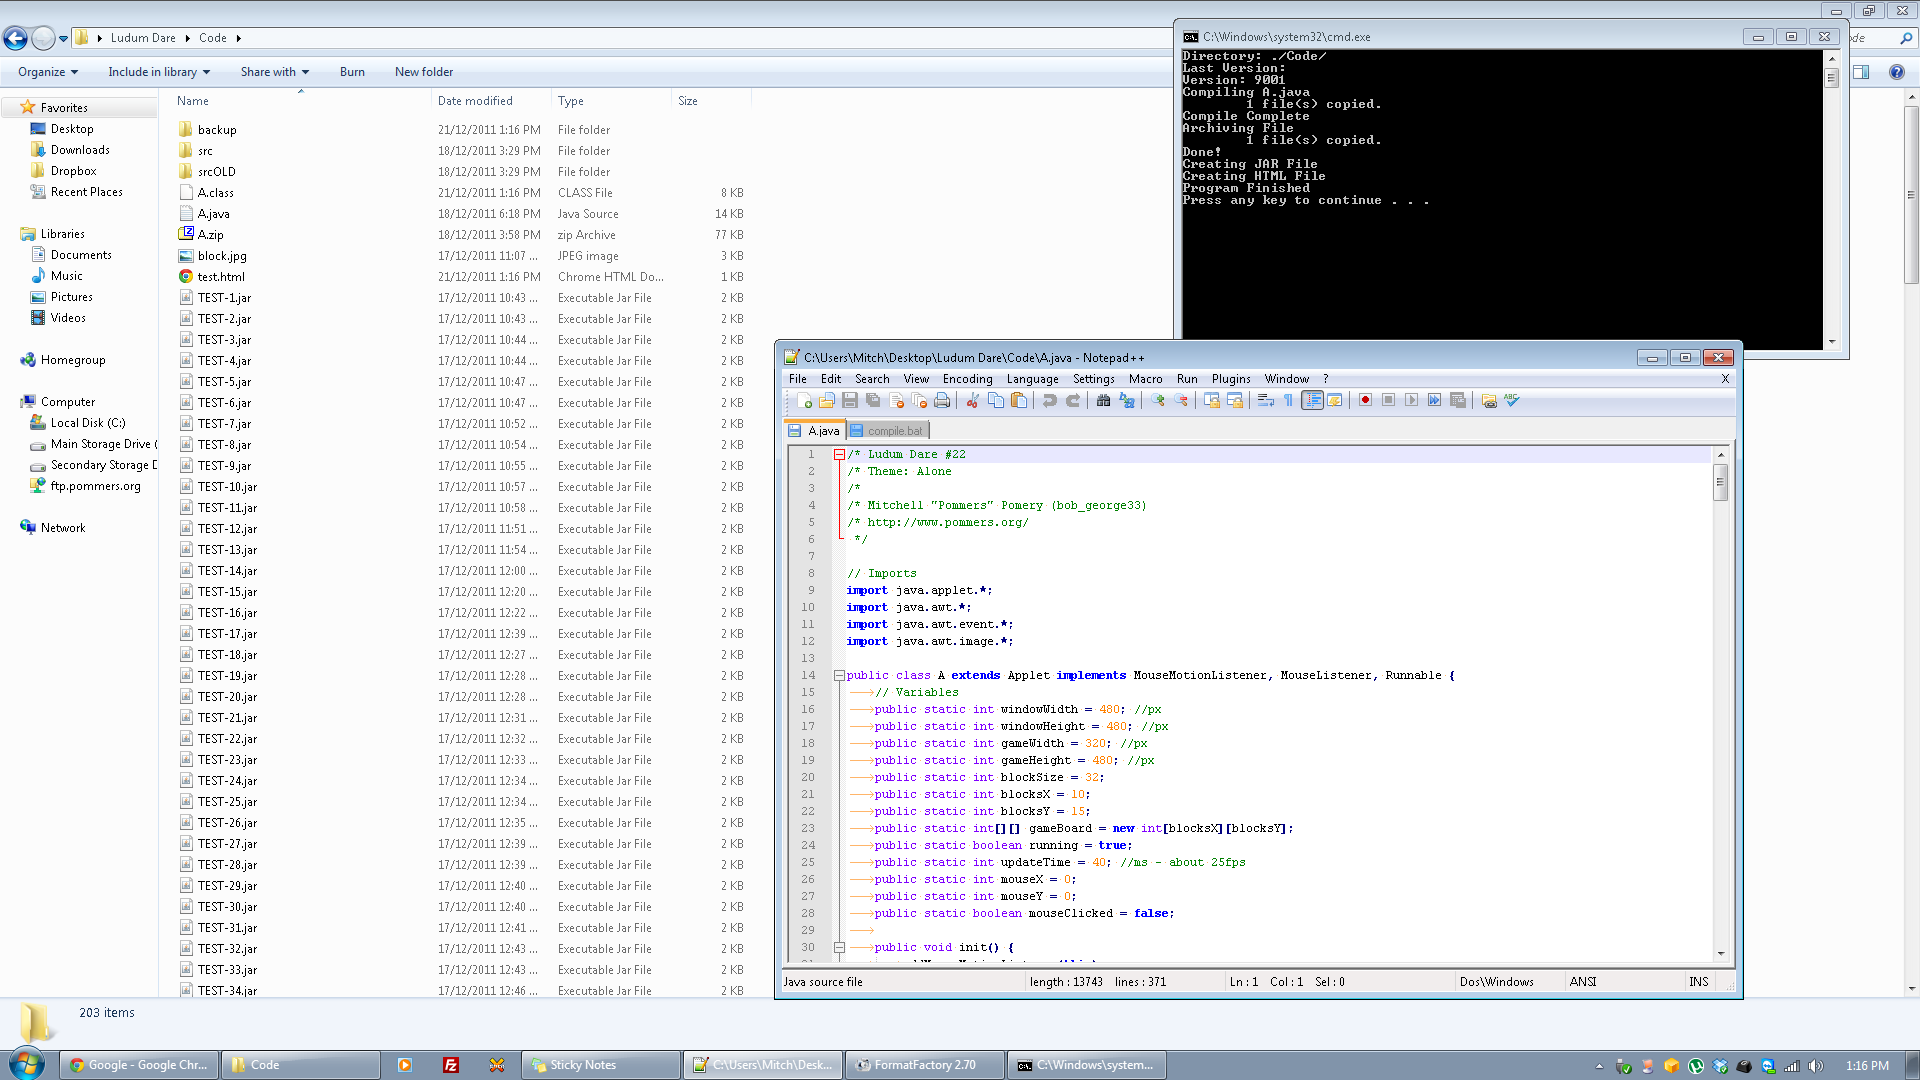Click the Cut scissors icon in Notepad++
Image resolution: width=1920 pixels, height=1080 pixels.
[x=972, y=400]
